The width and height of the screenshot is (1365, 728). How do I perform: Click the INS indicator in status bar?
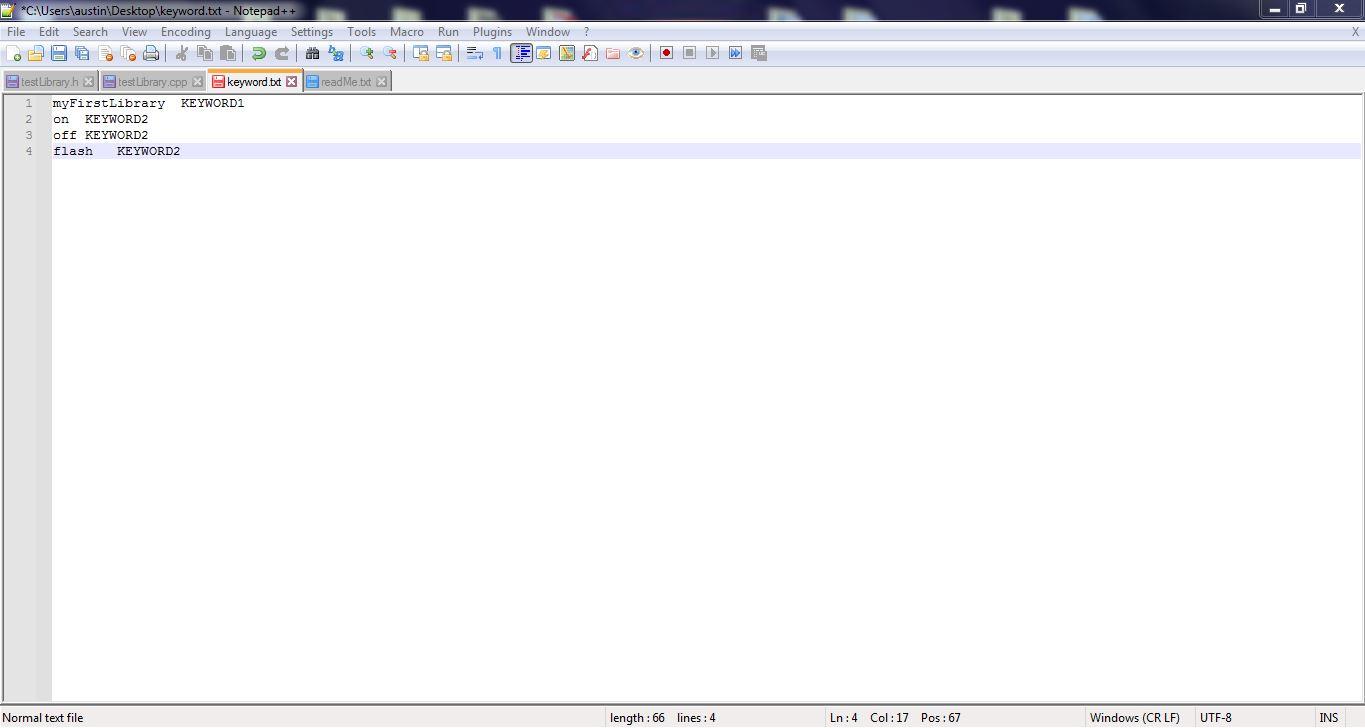click(1328, 717)
